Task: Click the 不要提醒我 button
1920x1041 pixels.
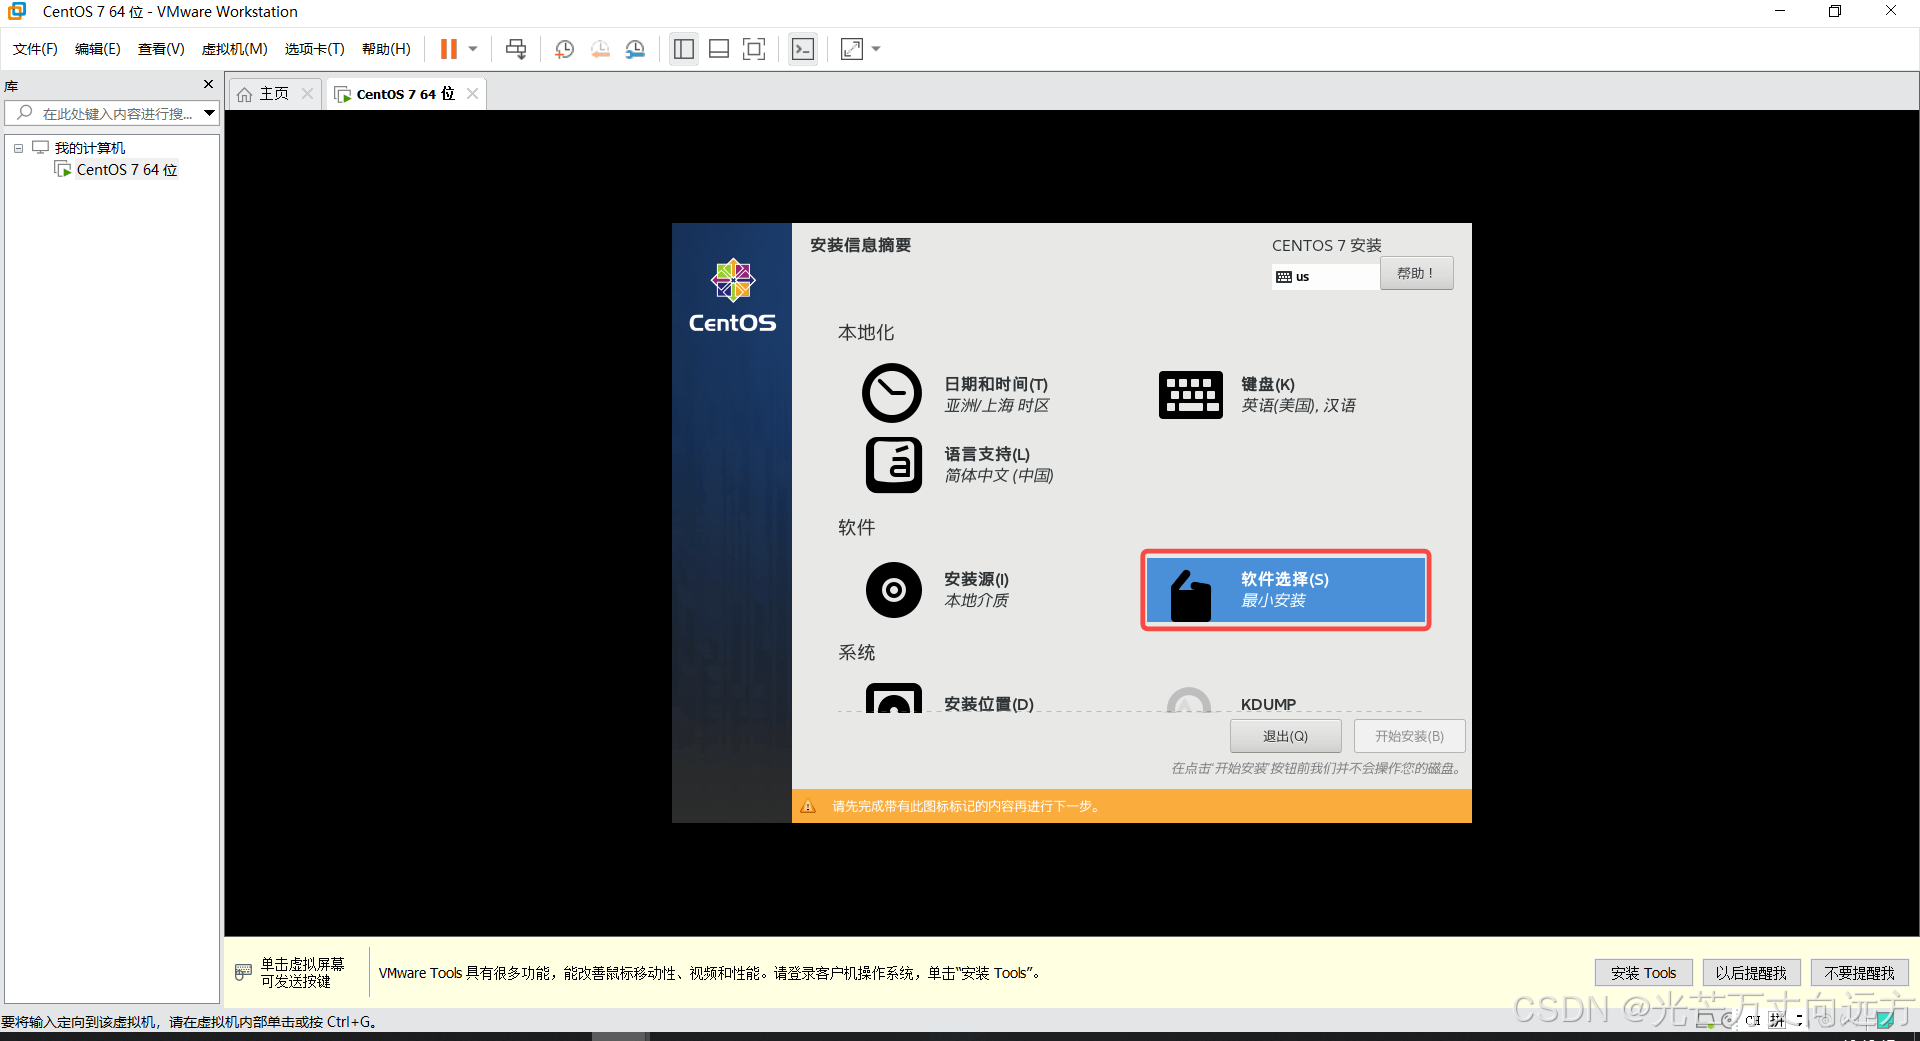Action: click(1859, 973)
